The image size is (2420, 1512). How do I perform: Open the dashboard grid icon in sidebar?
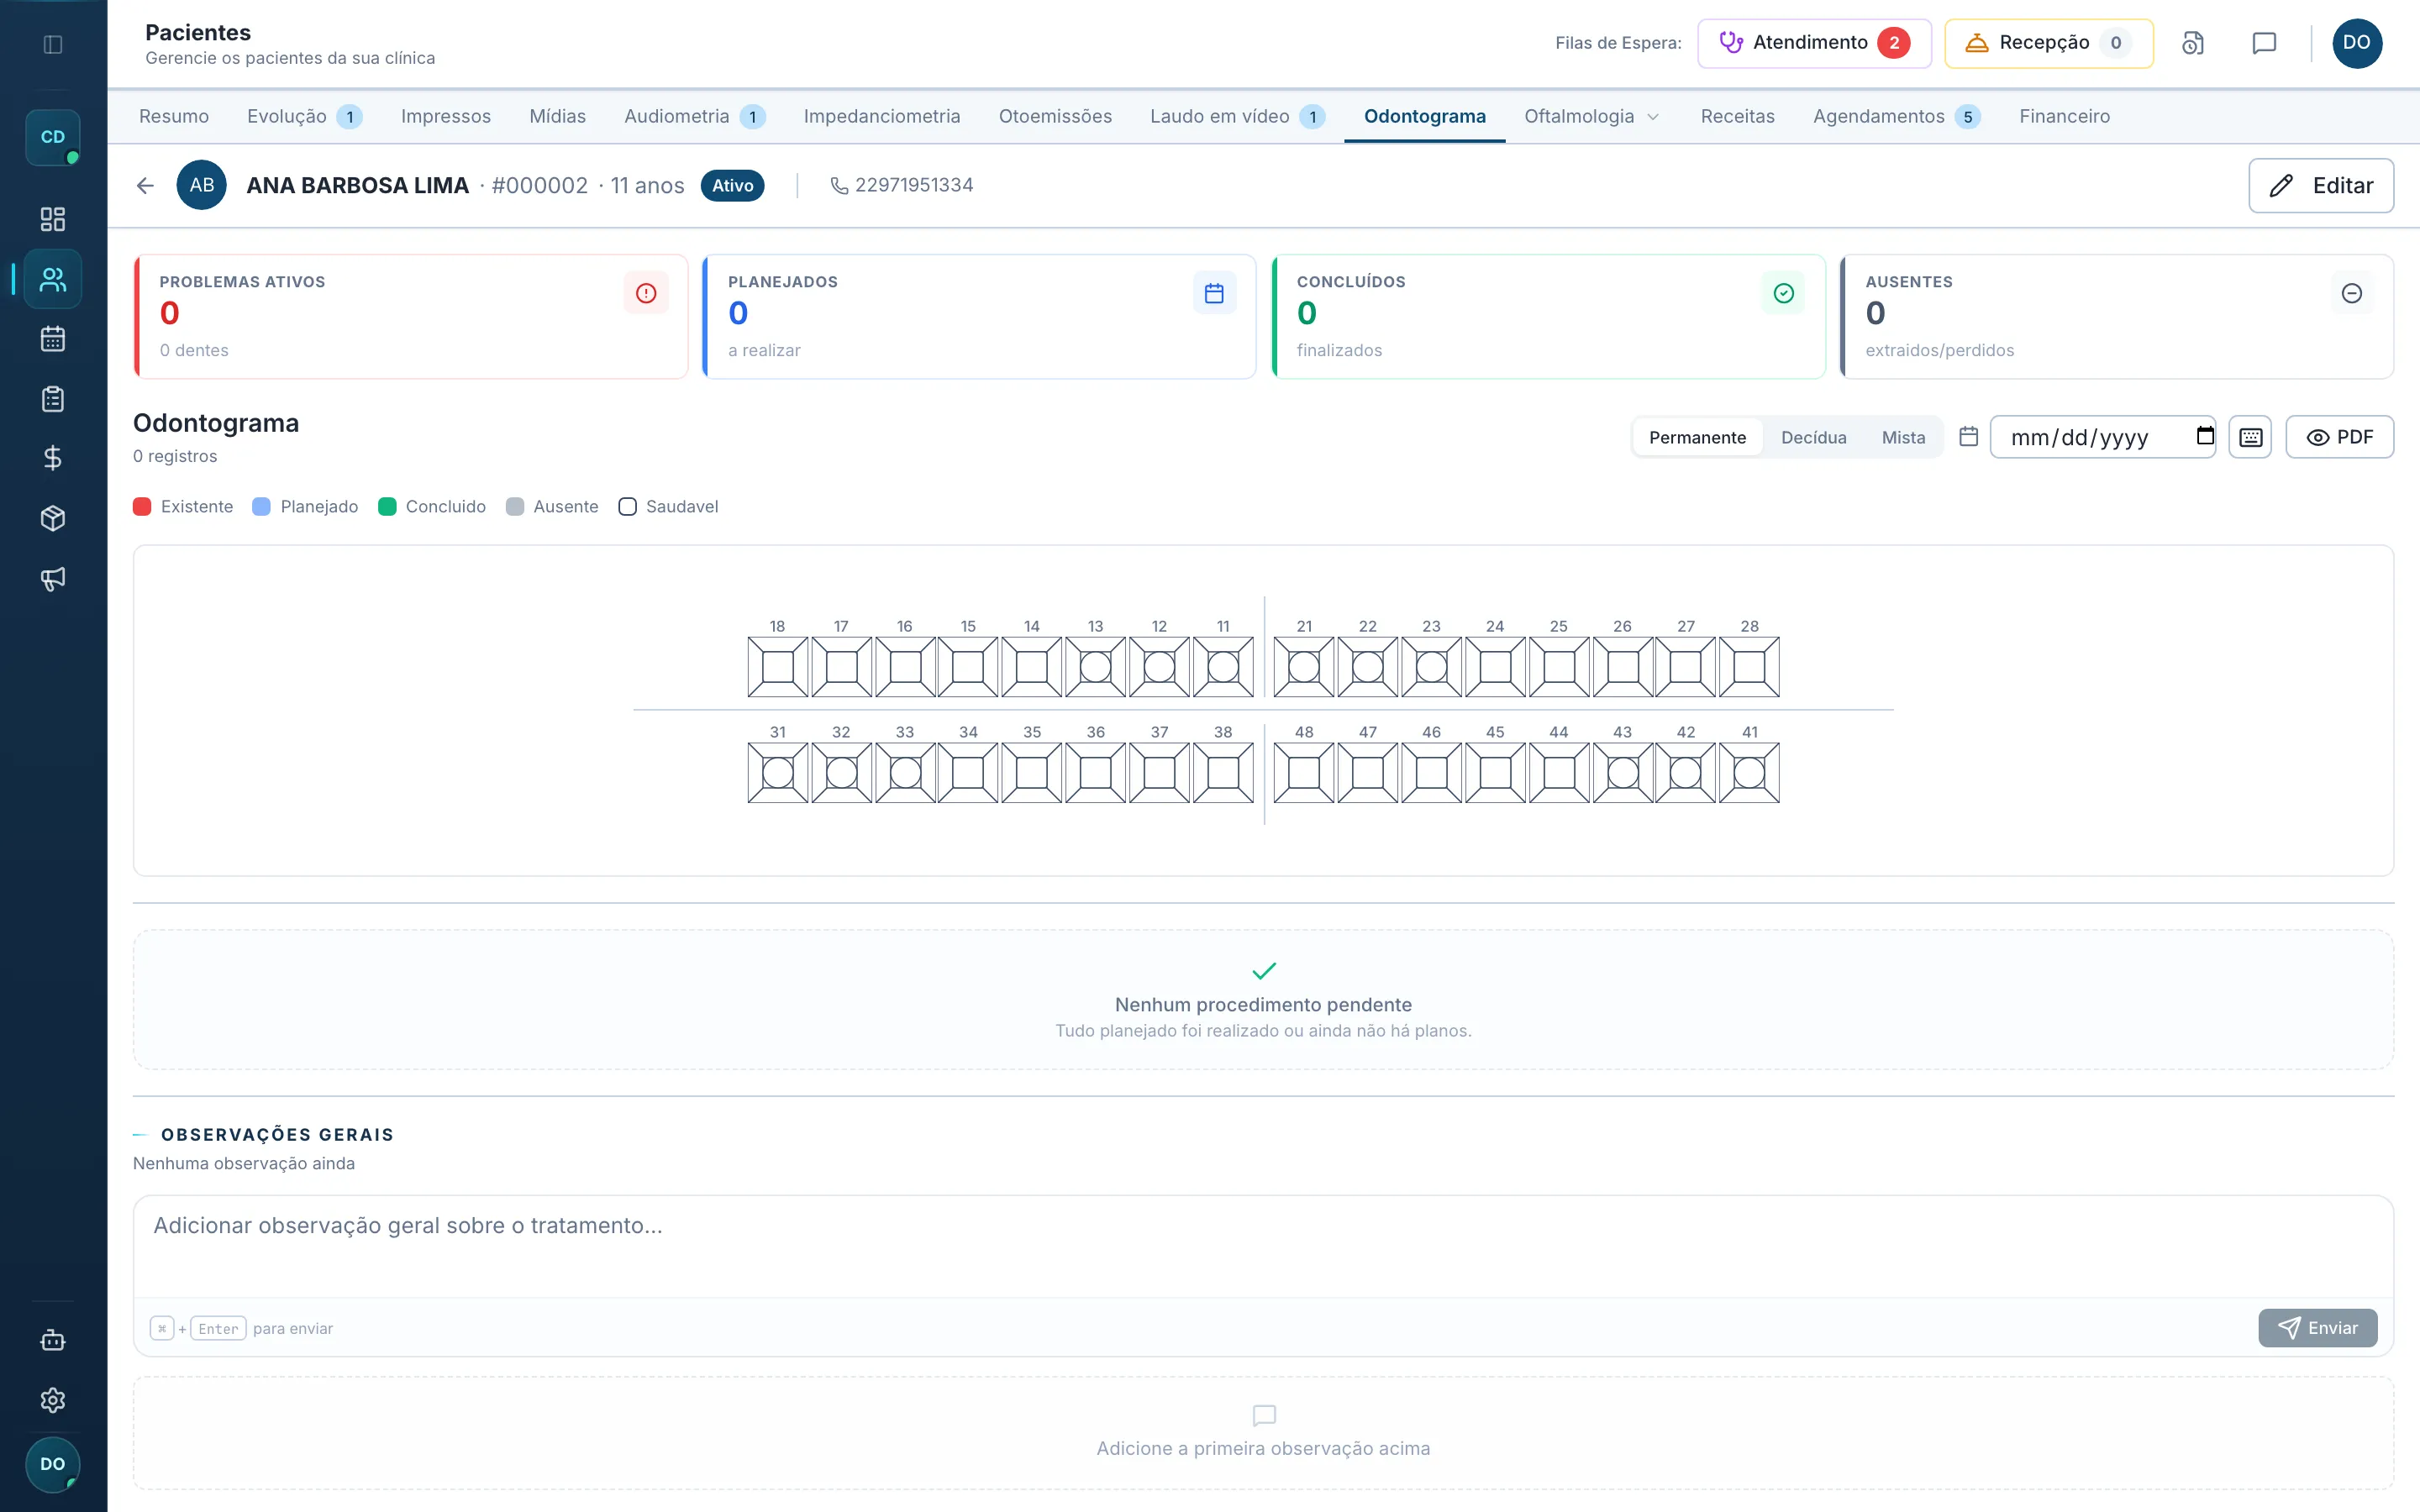[x=53, y=219]
